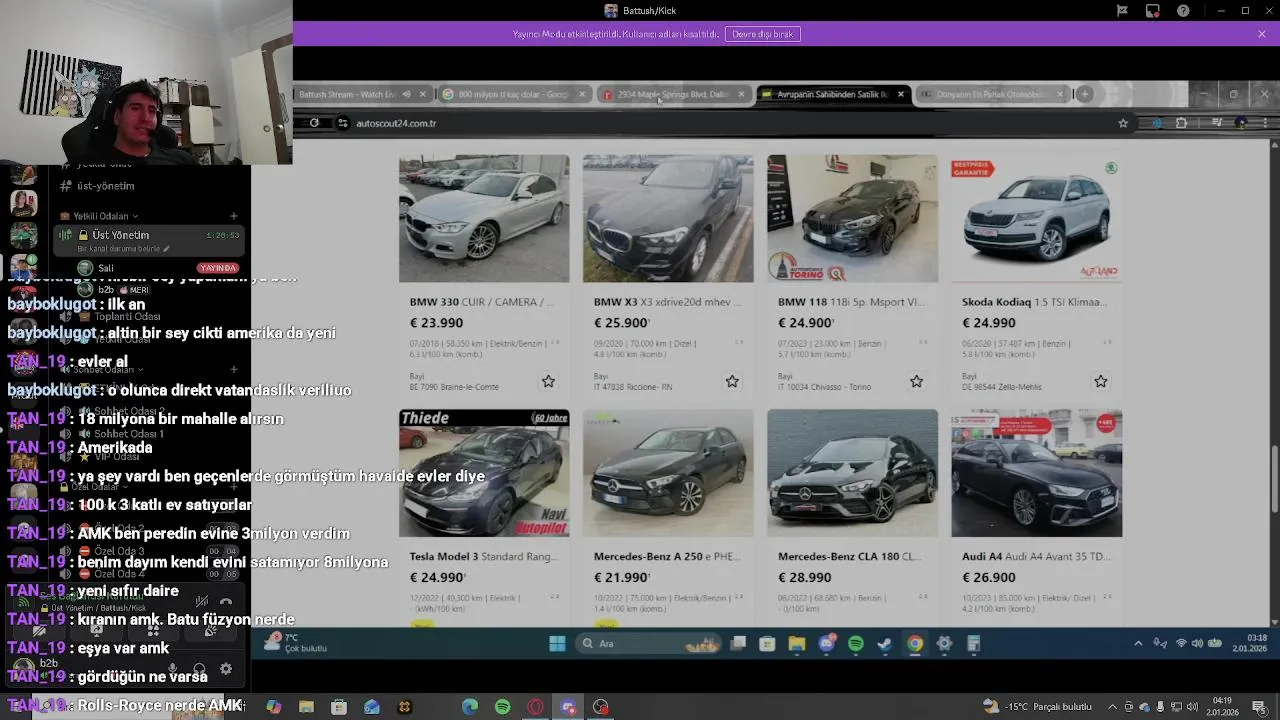1280x720 pixels.
Task: Open the Chrome three-dot menu
Action: click(1263, 123)
